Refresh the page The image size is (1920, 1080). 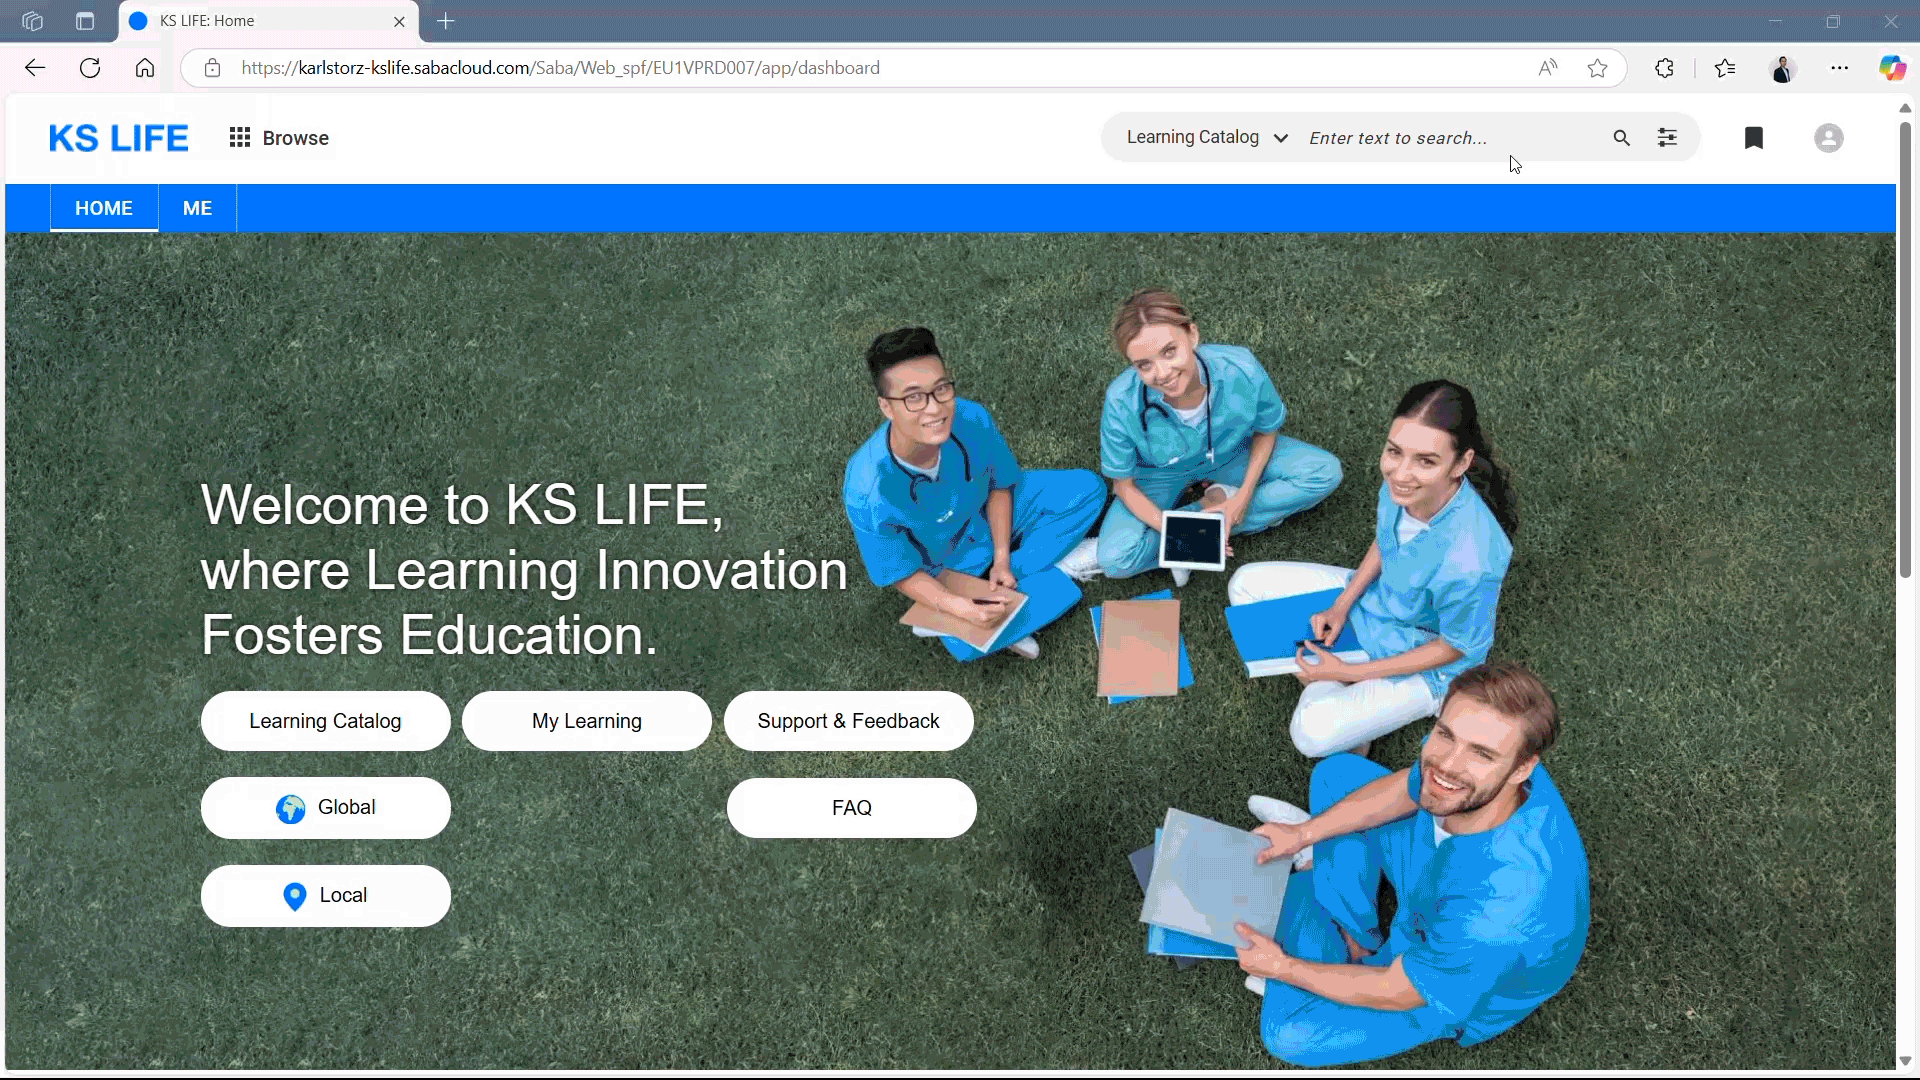(x=90, y=68)
